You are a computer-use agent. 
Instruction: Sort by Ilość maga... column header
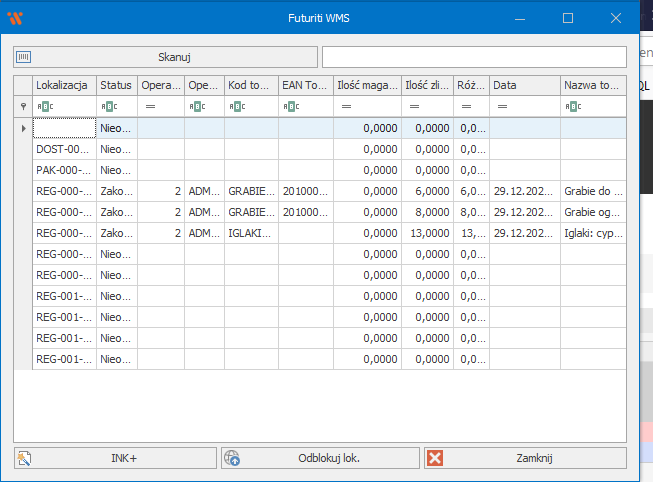tap(367, 85)
